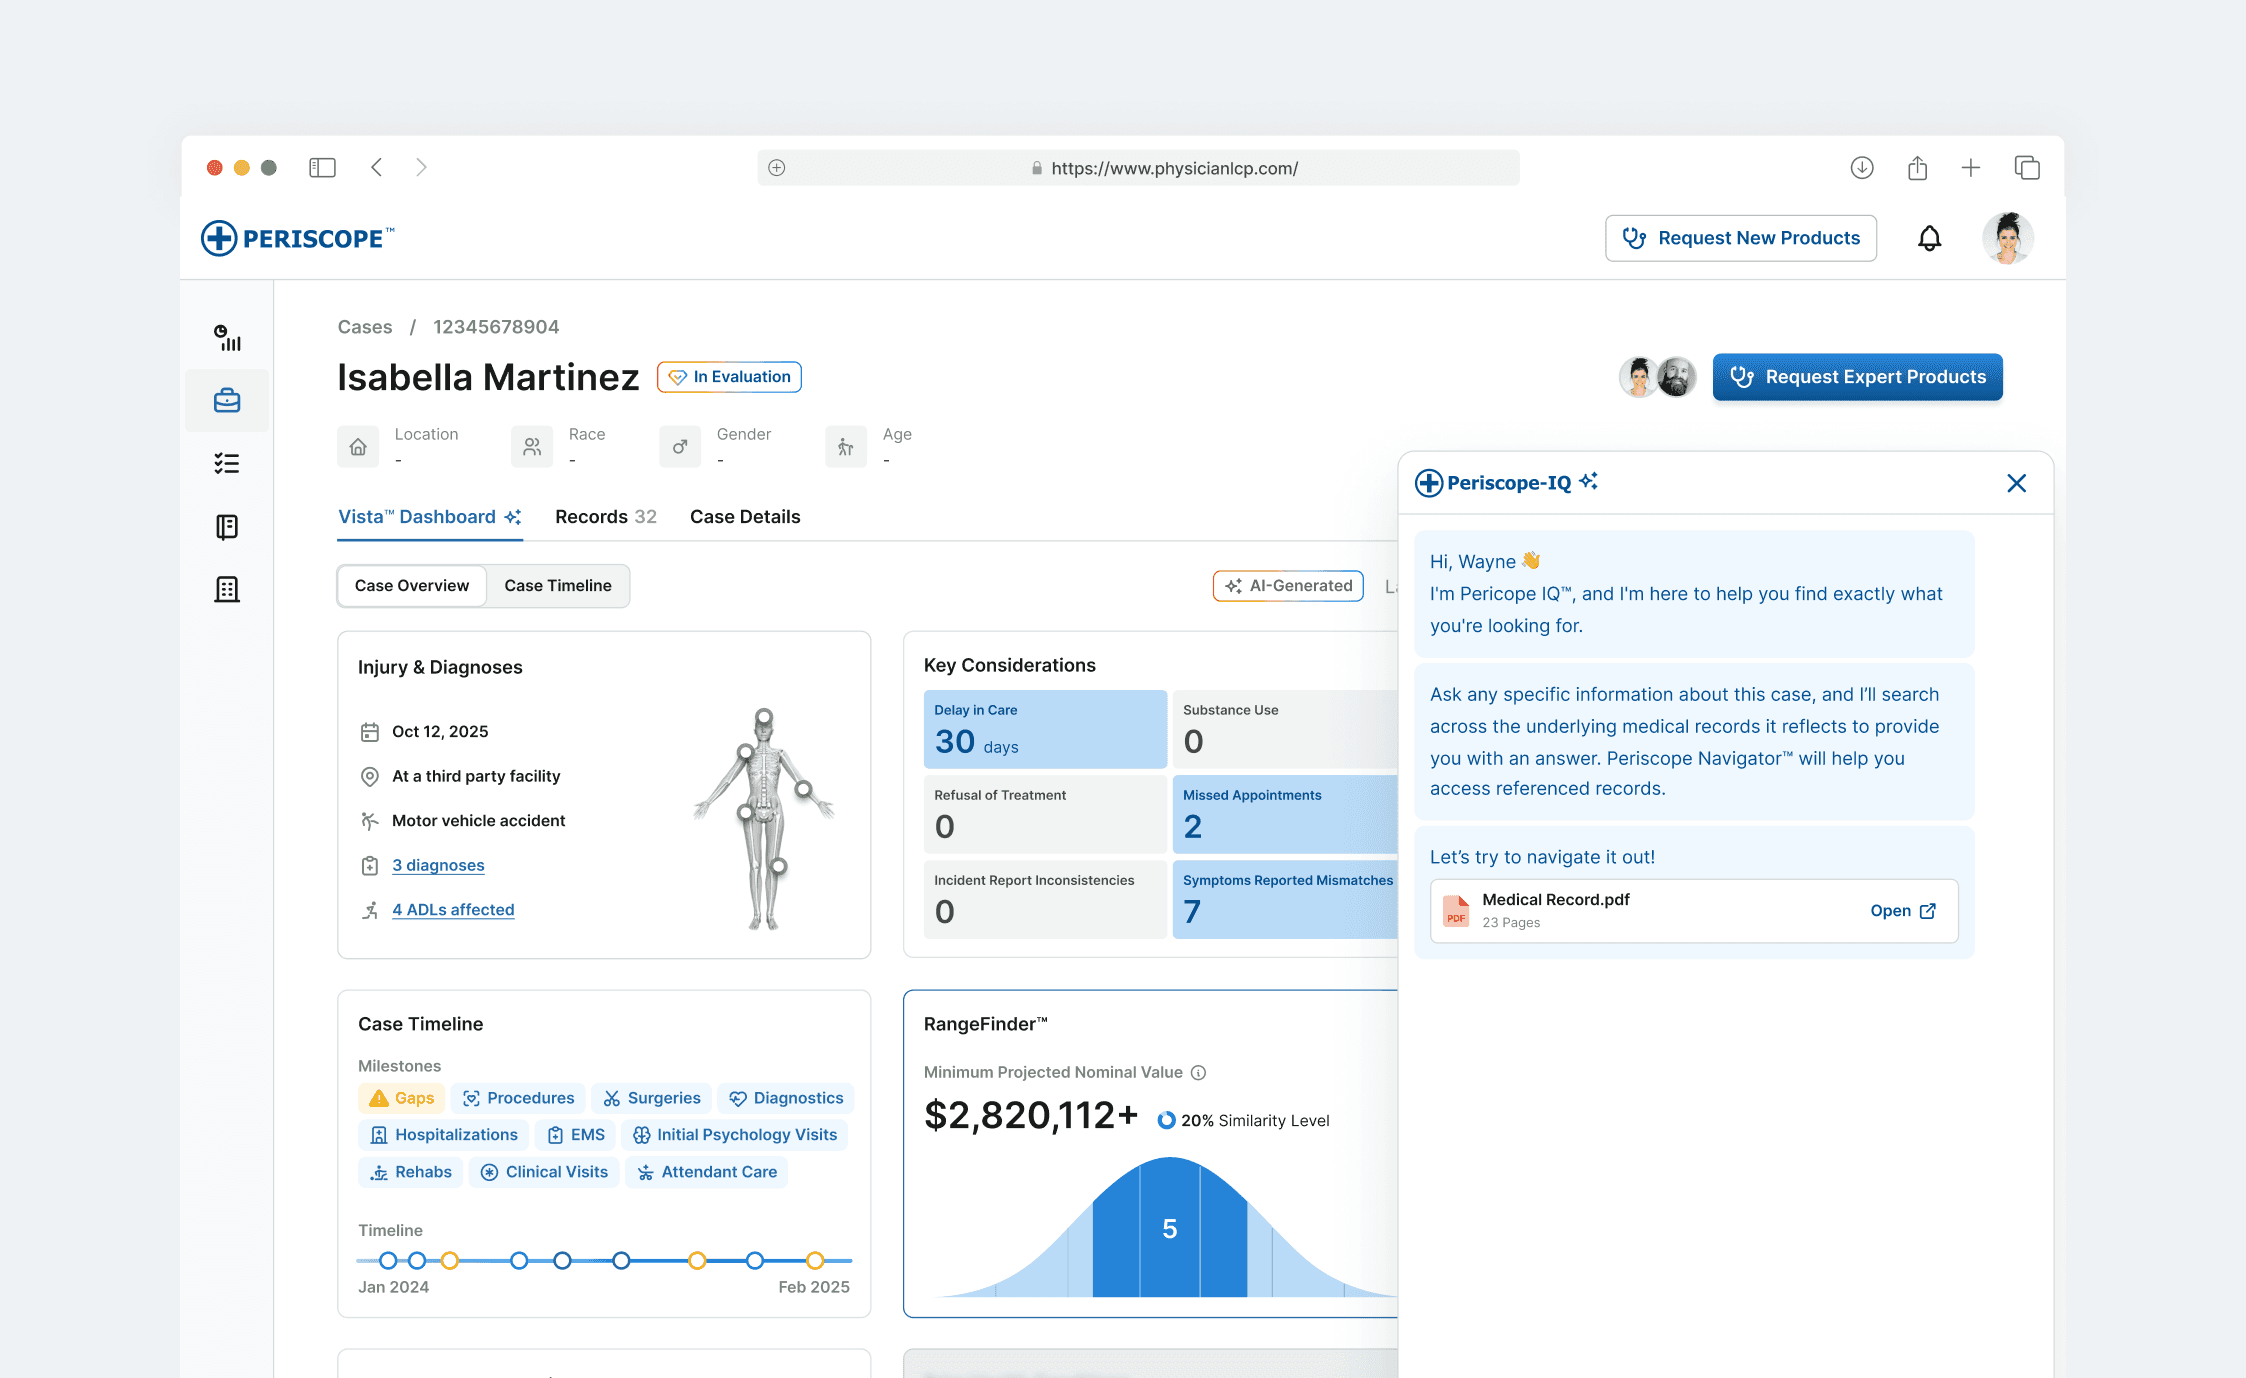Click the browser download icon
The width and height of the screenshot is (2246, 1378).
pyautogui.click(x=1861, y=168)
